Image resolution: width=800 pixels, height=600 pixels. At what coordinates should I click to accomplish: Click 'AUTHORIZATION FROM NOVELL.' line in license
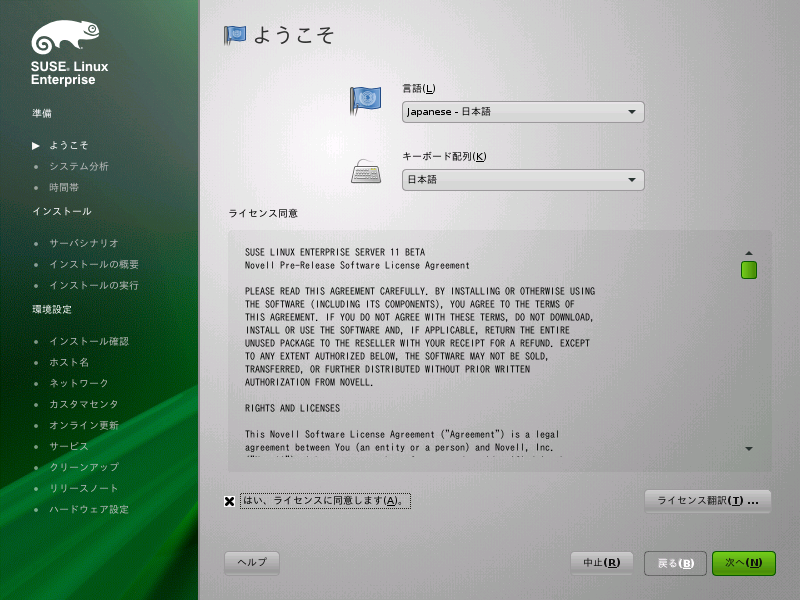309,382
